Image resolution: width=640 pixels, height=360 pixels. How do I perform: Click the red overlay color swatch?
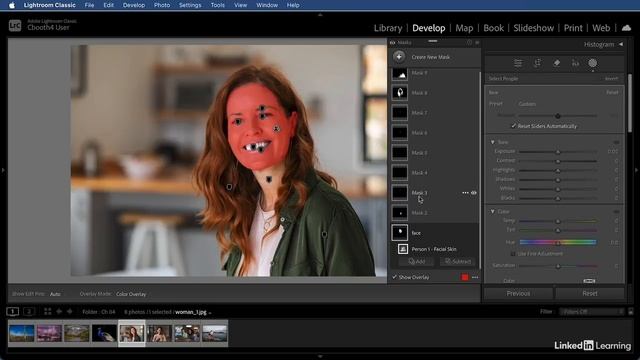tap(464, 277)
